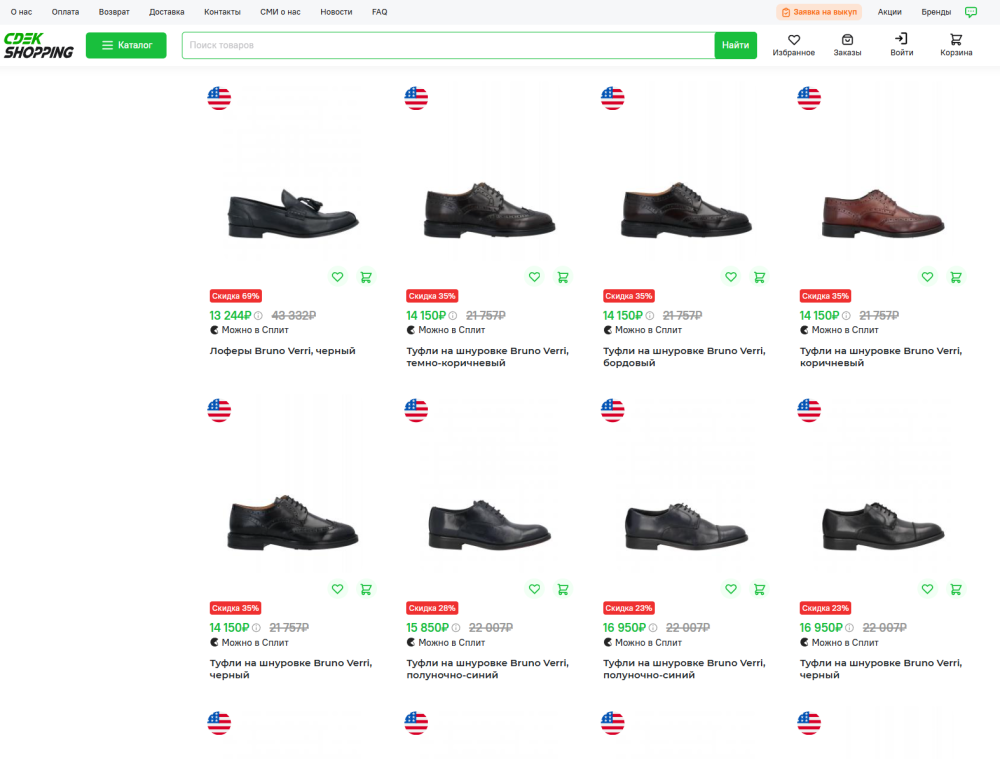Focus the Поиск товаров search field
The height and width of the screenshot is (759, 1000).
coord(447,45)
